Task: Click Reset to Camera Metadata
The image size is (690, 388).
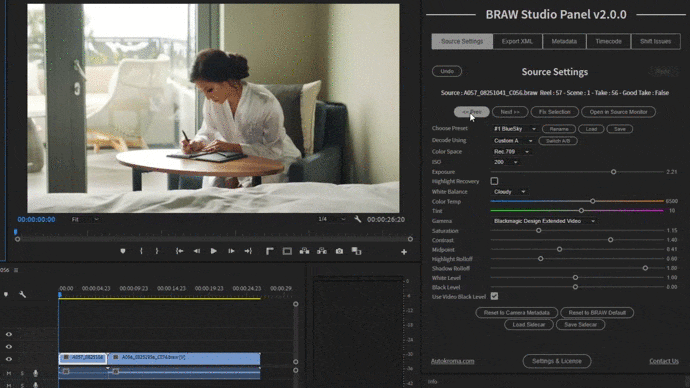Action: 517,313
